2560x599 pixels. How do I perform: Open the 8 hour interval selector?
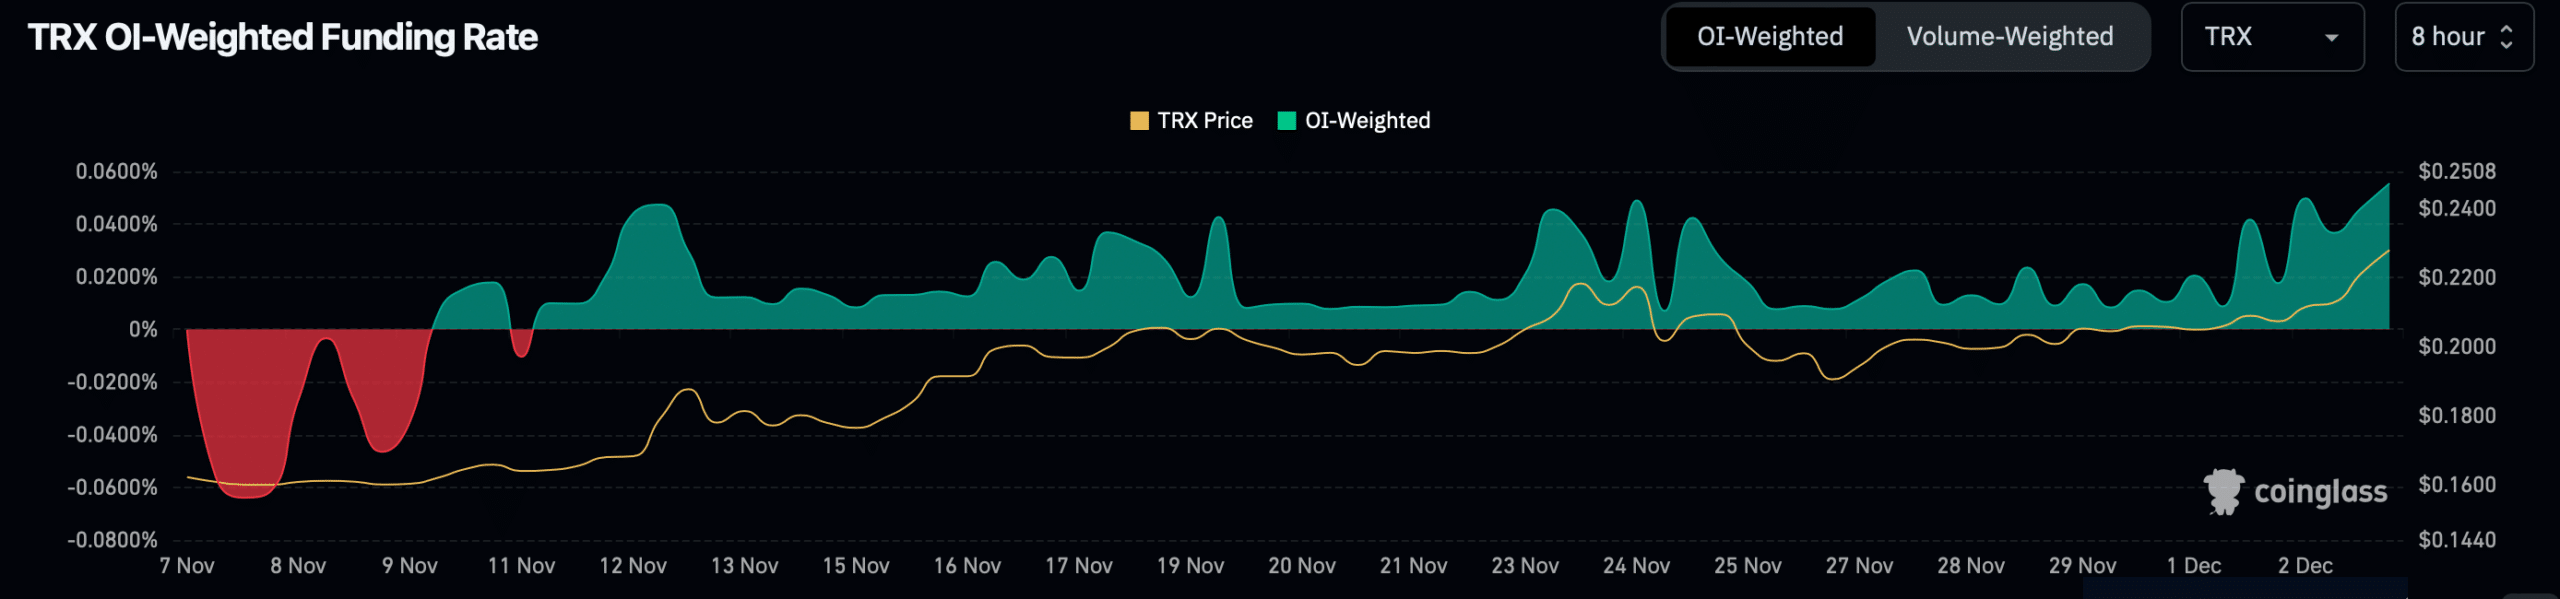tap(2462, 37)
